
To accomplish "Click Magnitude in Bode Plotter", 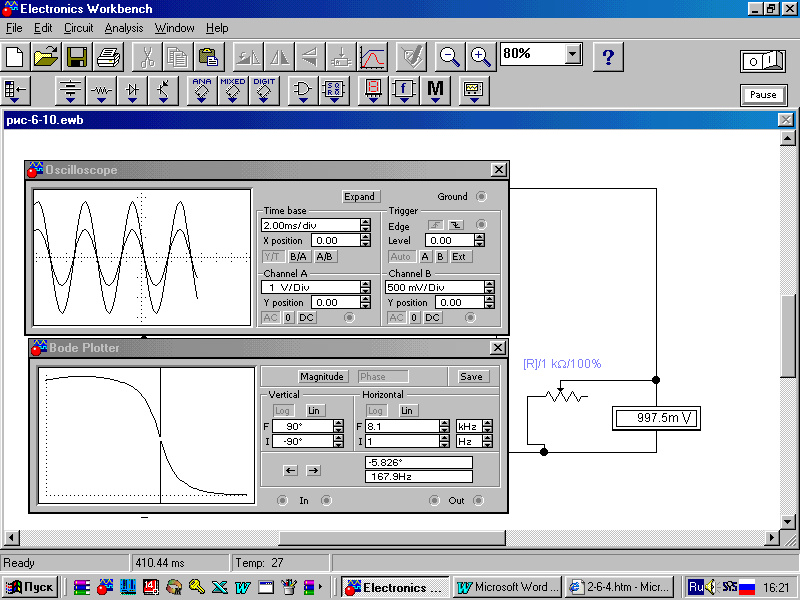I will (x=321, y=377).
